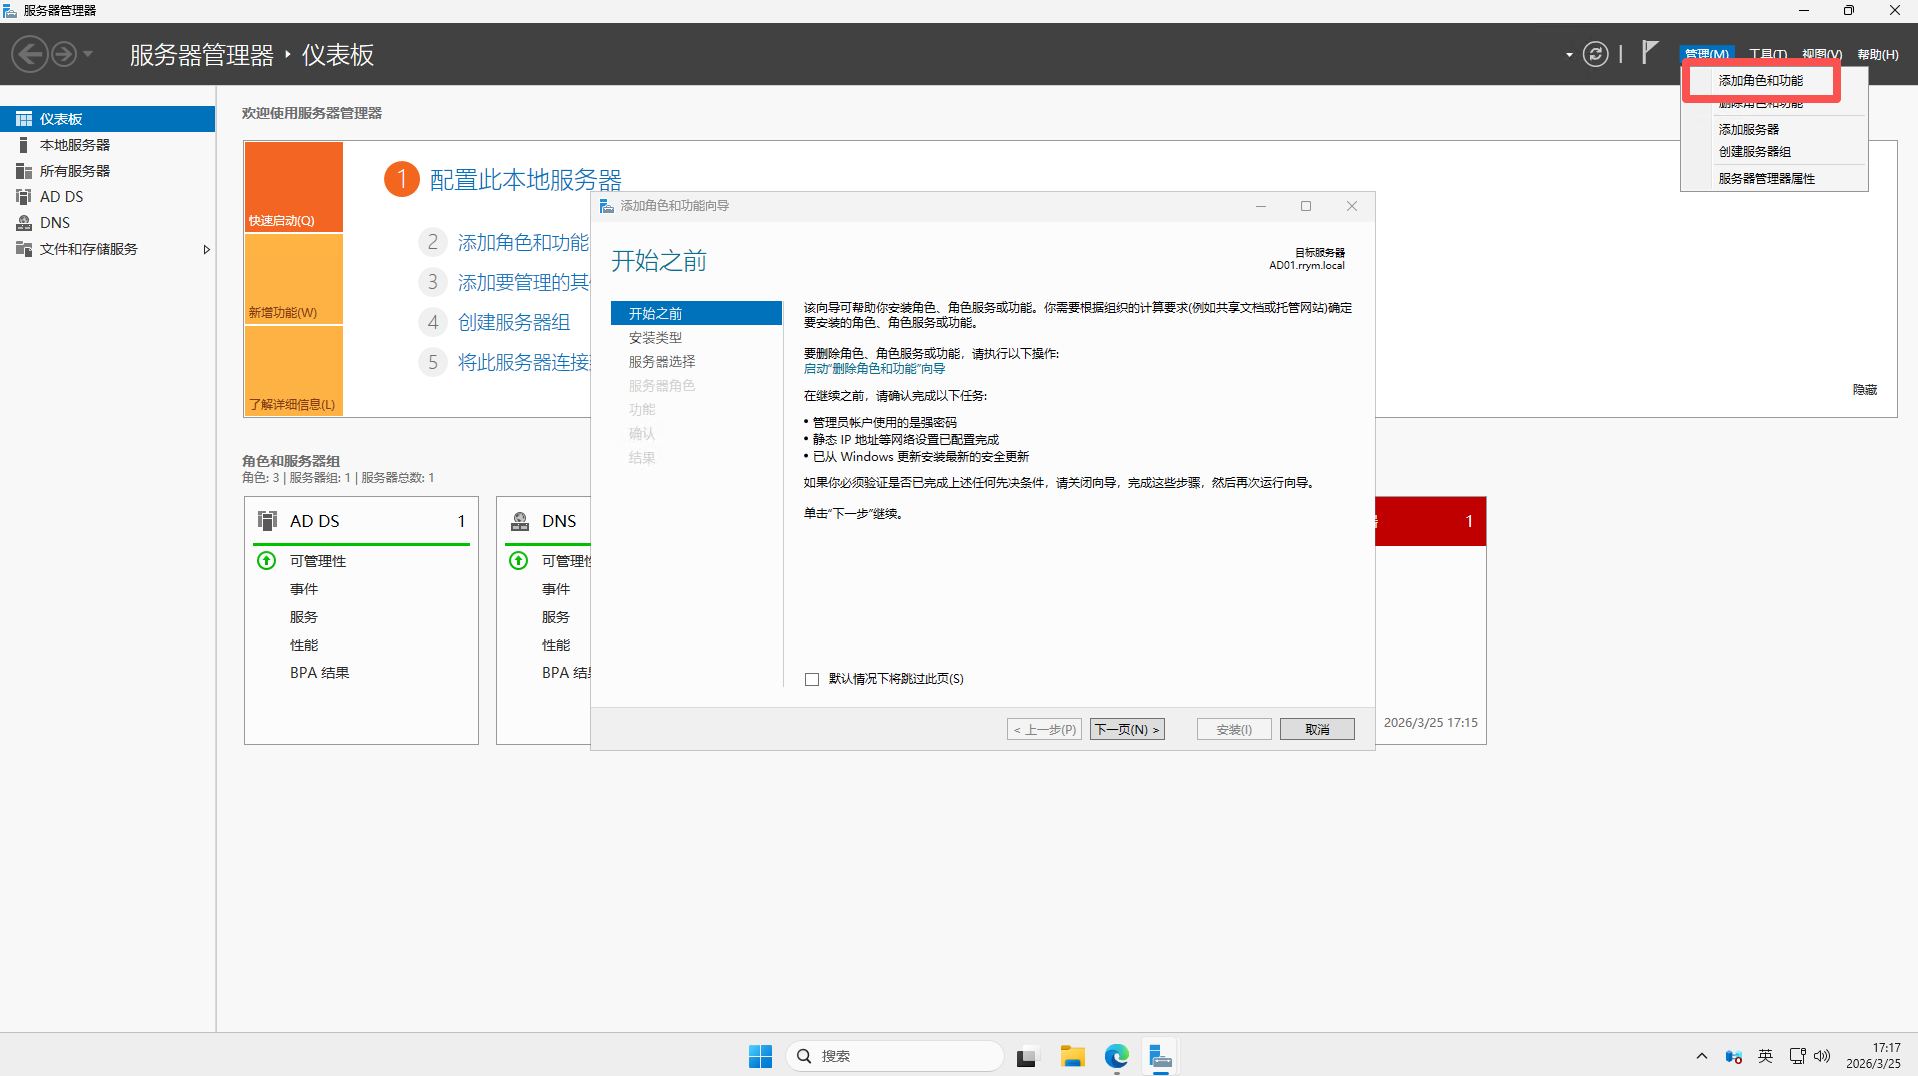Select DNS in the left sidebar
Viewport: 1918px width, 1076px height.
coord(55,223)
